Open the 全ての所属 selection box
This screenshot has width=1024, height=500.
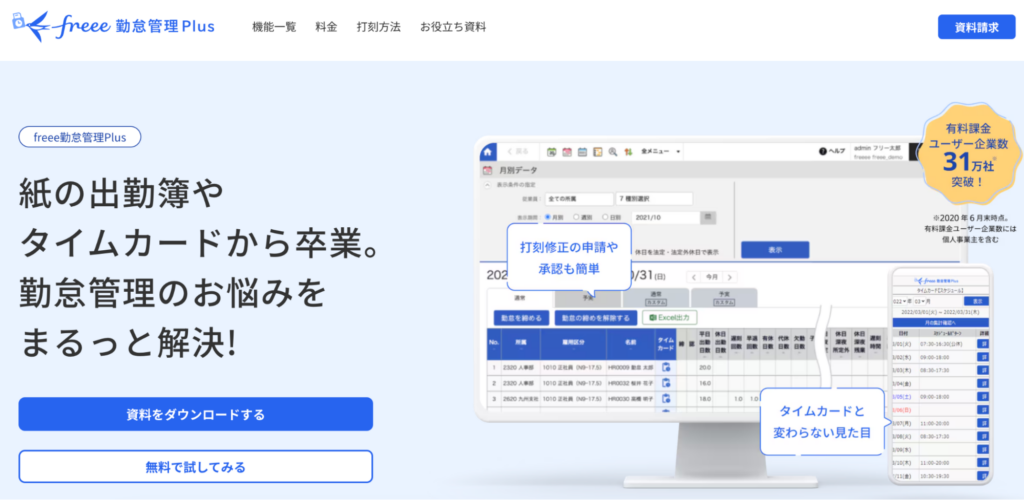point(578,199)
